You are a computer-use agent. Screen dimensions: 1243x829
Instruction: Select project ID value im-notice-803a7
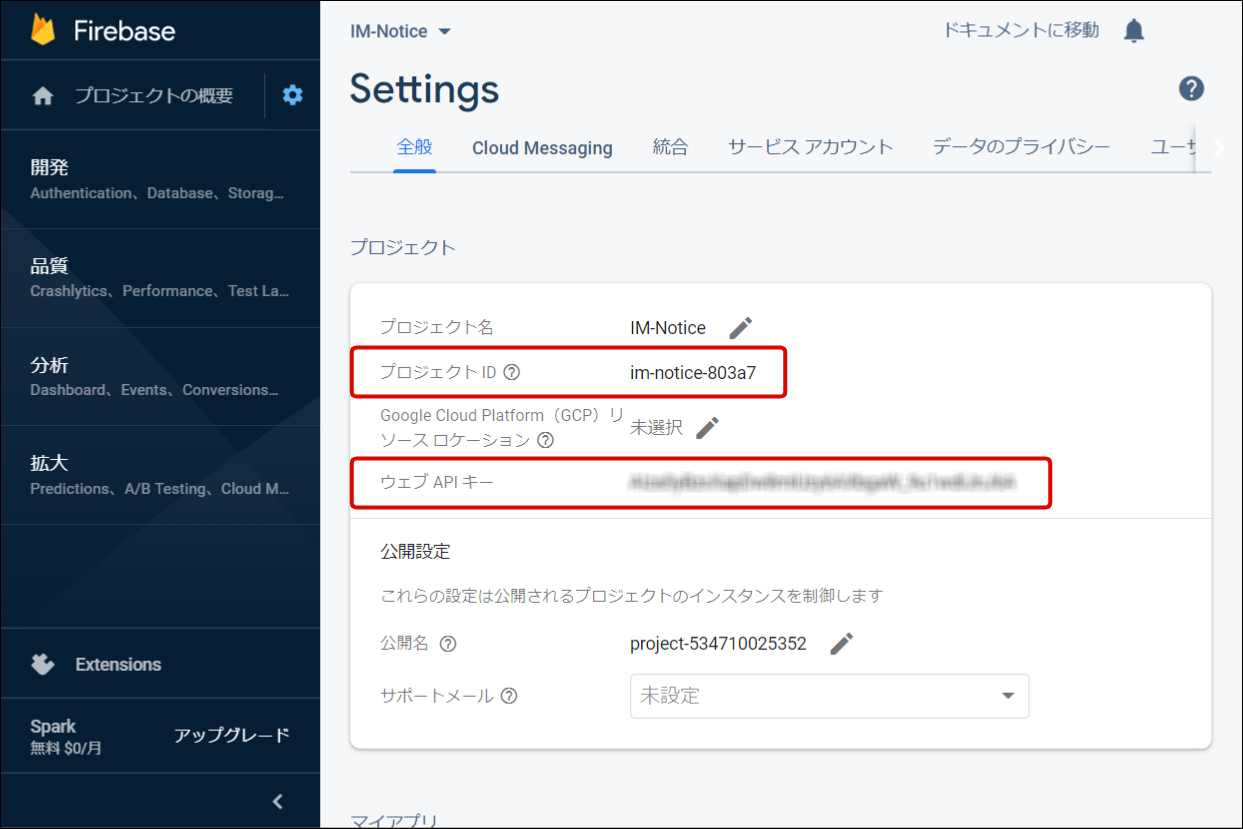coord(693,373)
